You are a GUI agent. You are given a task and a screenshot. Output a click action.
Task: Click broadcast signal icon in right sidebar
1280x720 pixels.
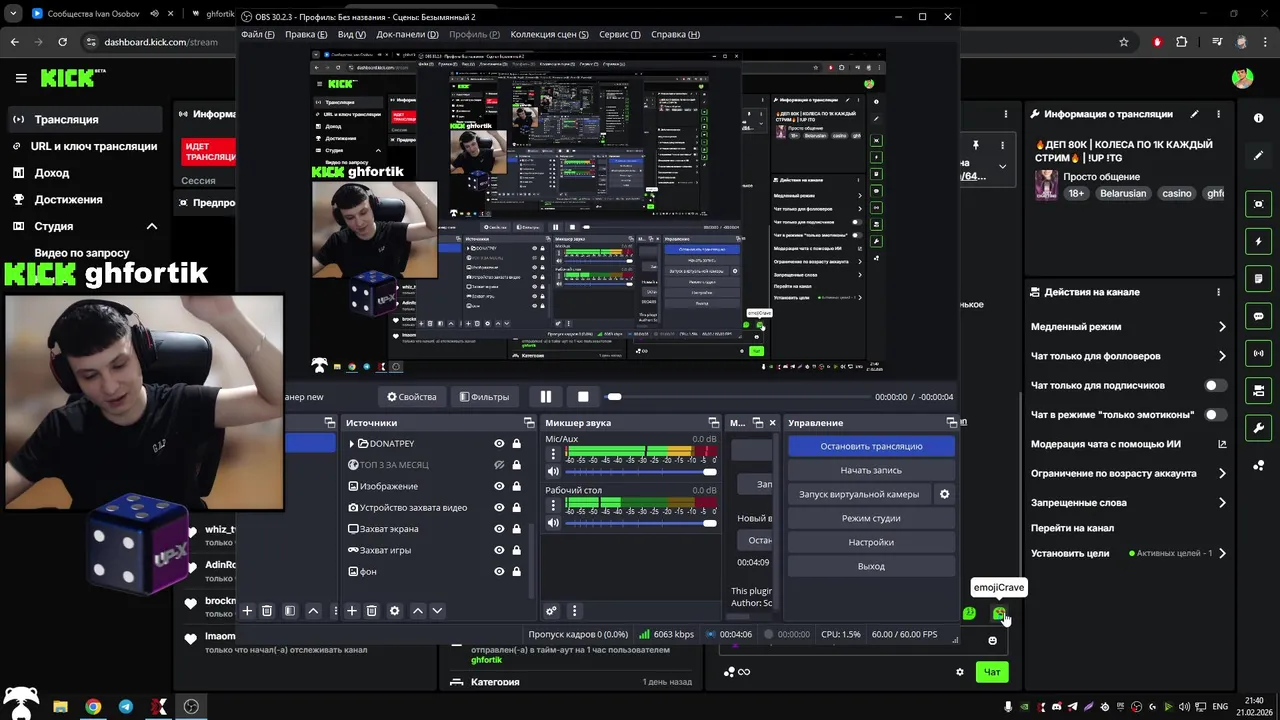coord(1258,353)
